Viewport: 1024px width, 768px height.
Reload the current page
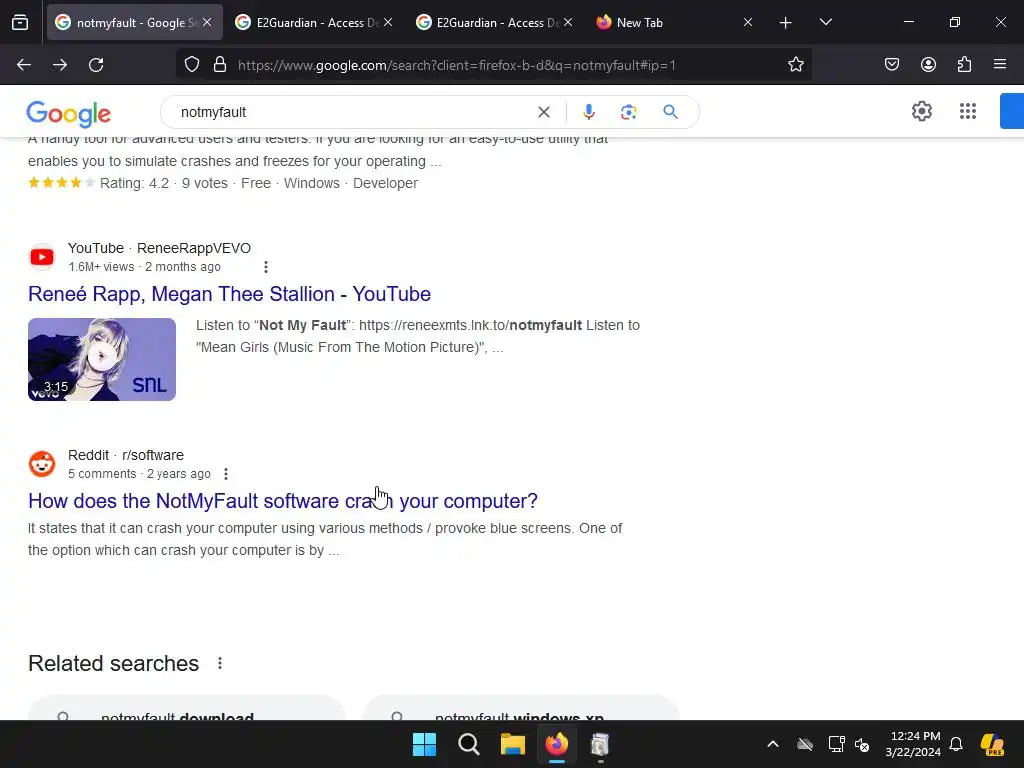coord(96,65)
